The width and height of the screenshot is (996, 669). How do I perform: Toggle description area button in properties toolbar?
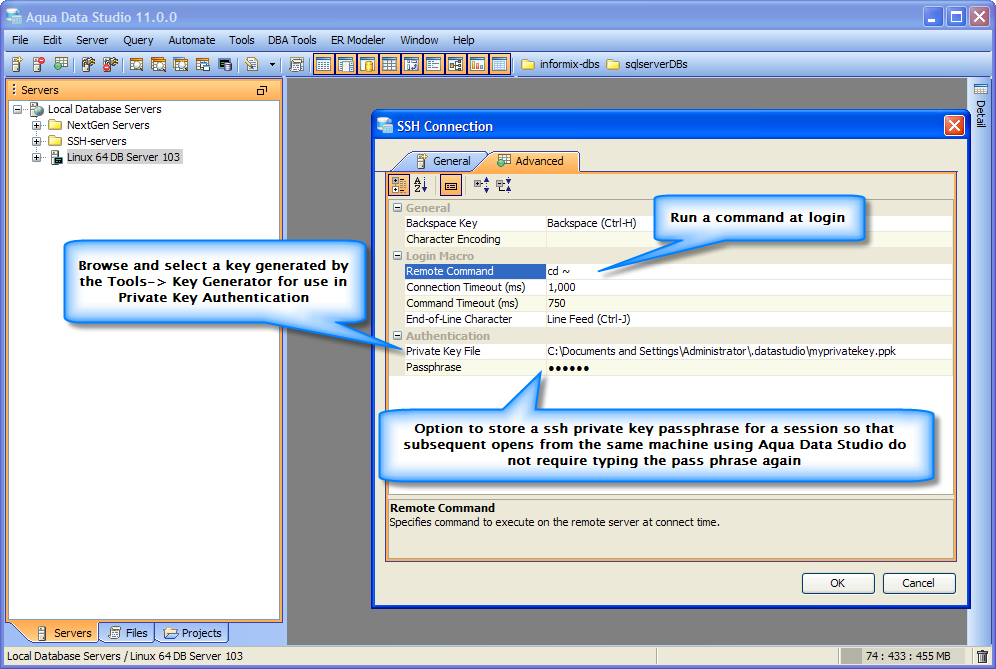point(451,185)
